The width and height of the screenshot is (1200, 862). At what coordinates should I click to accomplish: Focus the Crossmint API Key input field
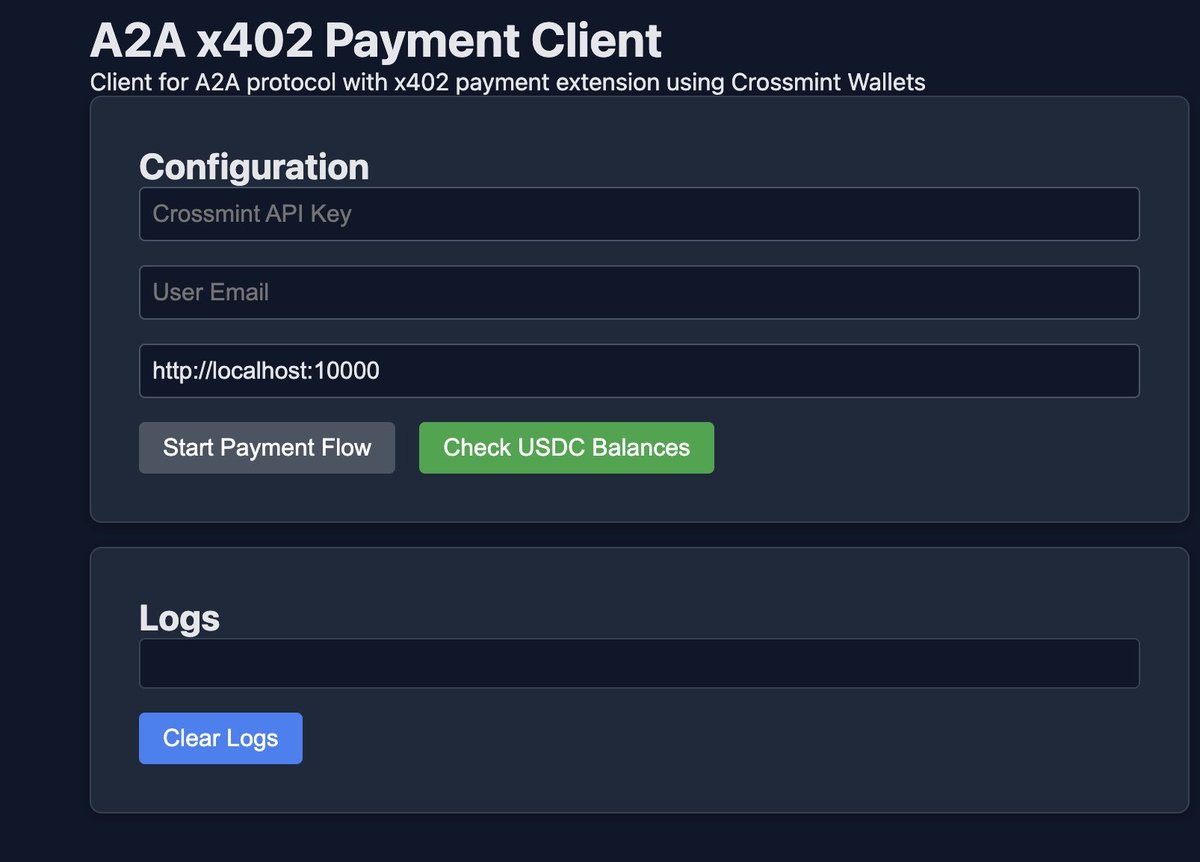[x=639, y=214]
